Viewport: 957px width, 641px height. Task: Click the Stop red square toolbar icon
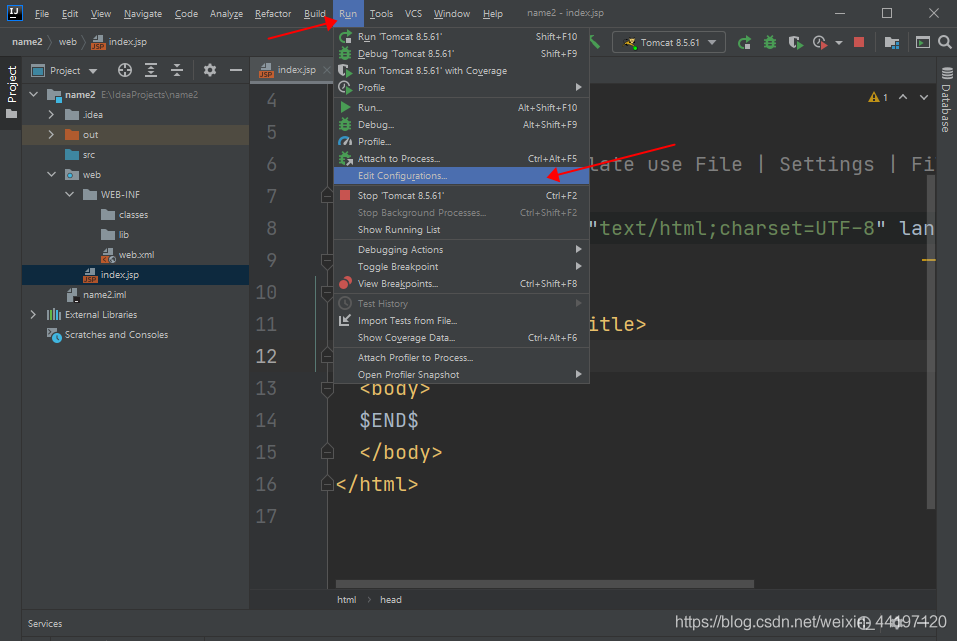tap(858, 43)
